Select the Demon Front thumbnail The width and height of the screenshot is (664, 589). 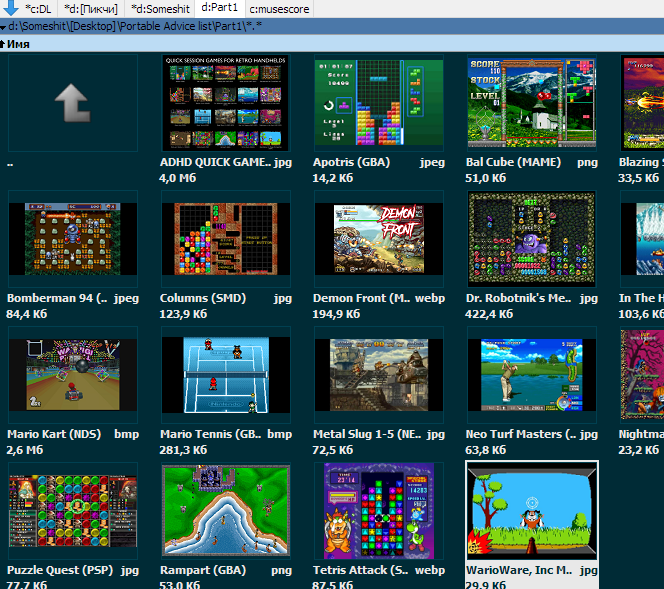click(379, 239)
